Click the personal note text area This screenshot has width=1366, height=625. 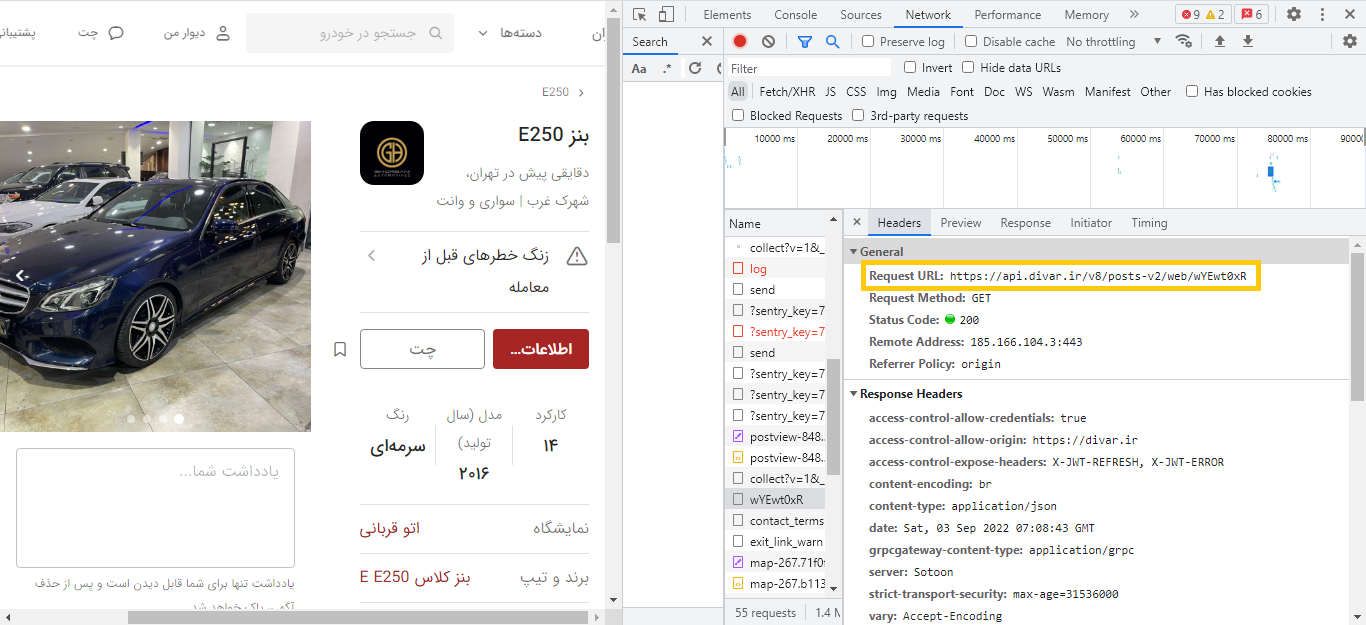click(x=155, y=508)
